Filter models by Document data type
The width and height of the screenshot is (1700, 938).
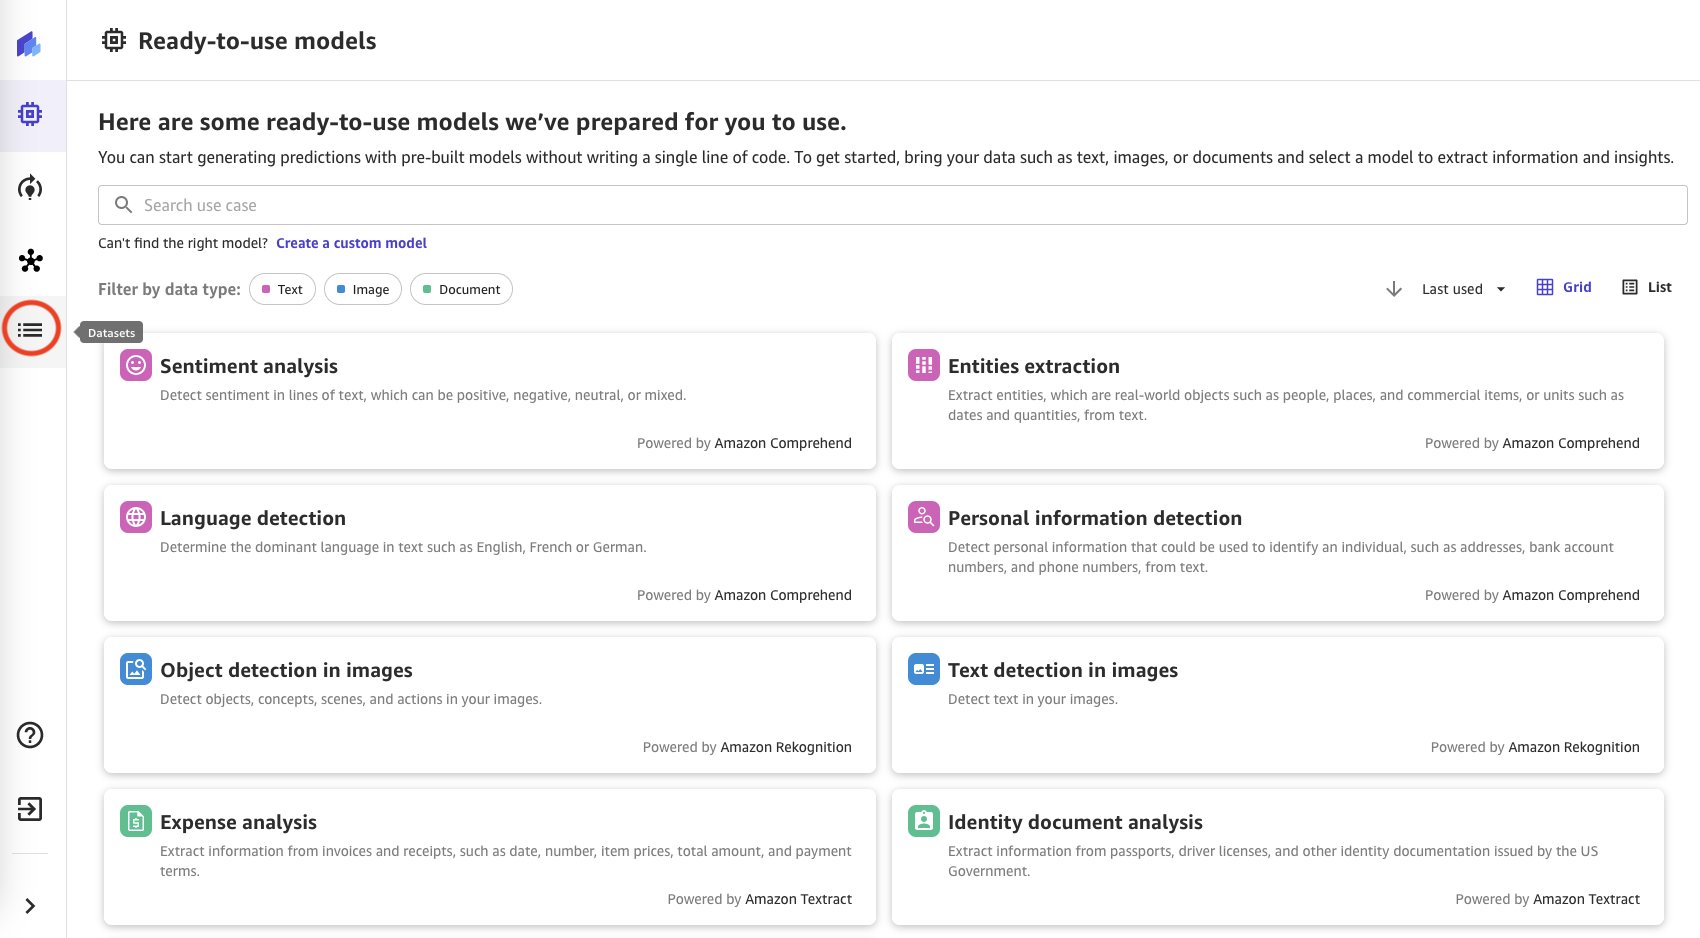[461, 289]
